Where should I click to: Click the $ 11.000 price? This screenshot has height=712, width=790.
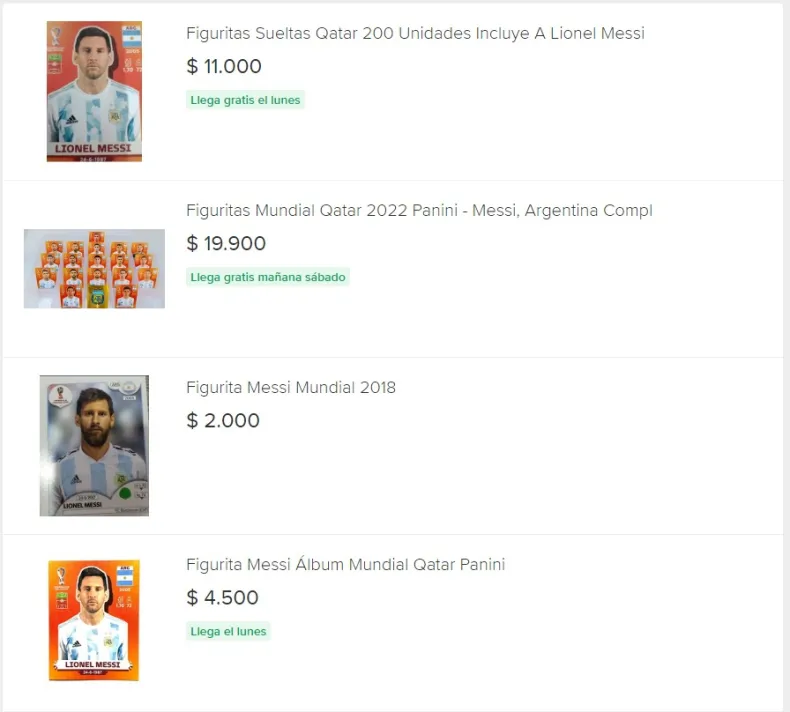pyautogui.click(x=224, y=67)
